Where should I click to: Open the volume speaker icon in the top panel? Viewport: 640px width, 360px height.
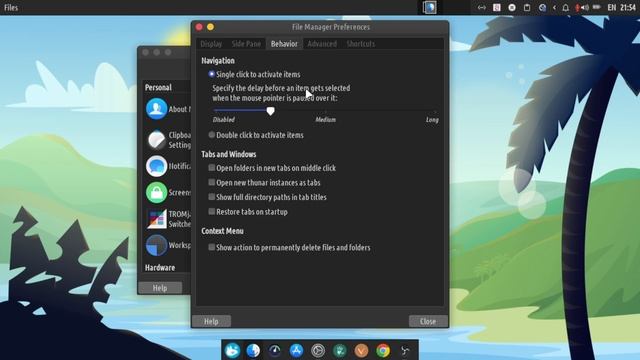(x=584, y=7)
